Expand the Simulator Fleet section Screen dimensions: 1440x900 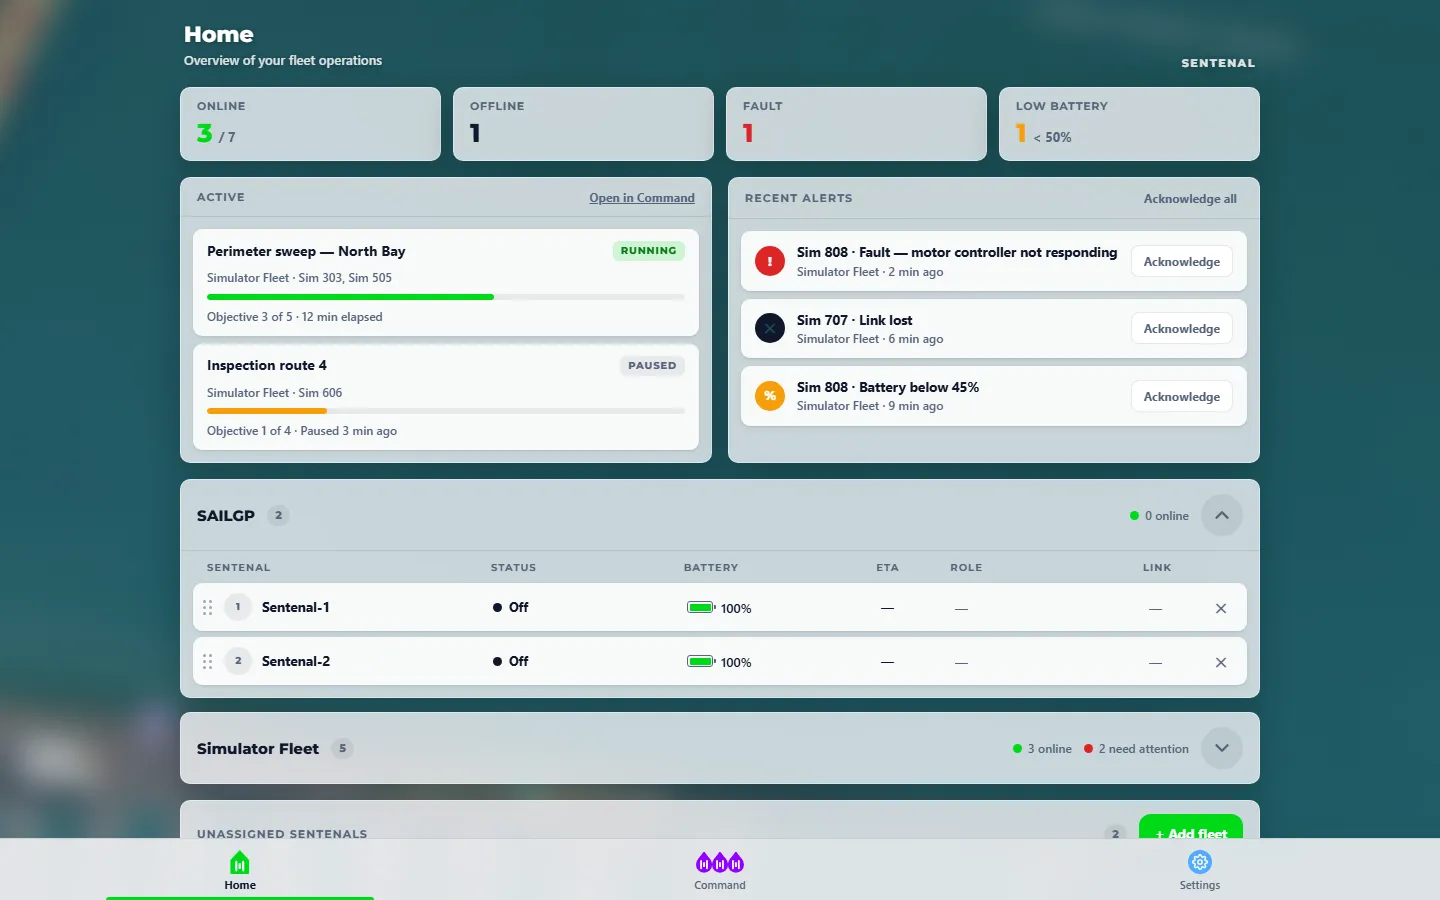(x=1222, y=748)
